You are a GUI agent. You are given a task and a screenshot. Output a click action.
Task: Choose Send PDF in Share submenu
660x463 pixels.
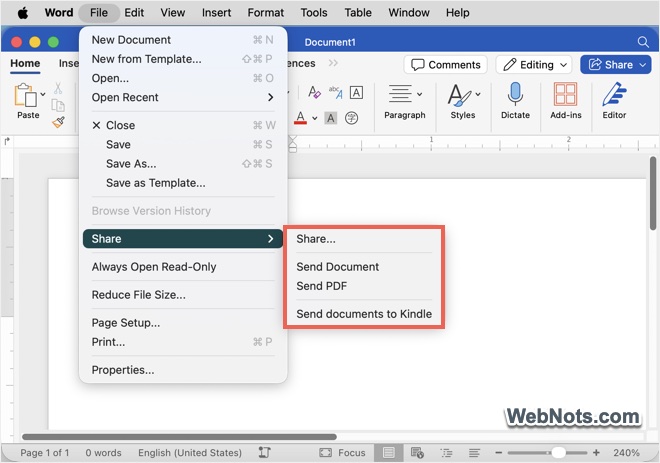click(364, 286)
